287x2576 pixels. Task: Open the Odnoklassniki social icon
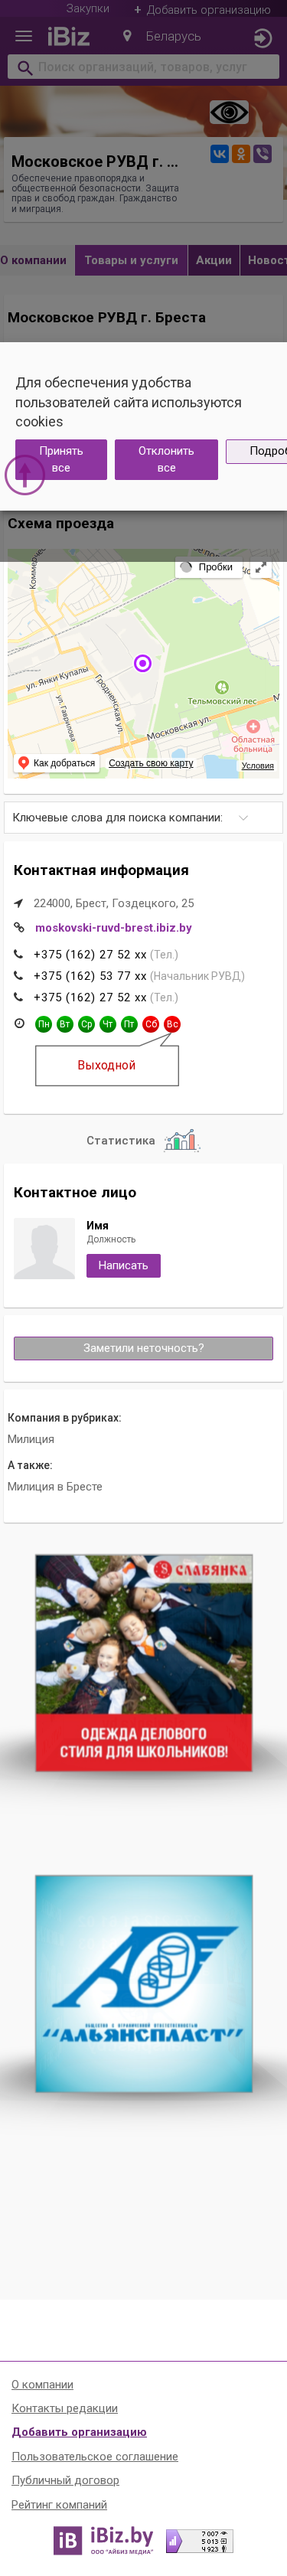tap(241, 154)
